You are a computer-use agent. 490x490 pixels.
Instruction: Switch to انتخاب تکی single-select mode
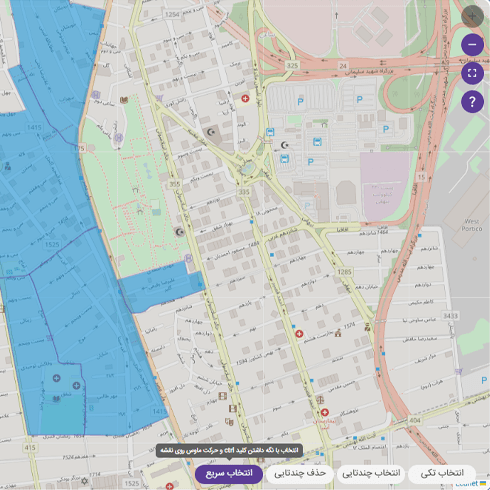442,474
